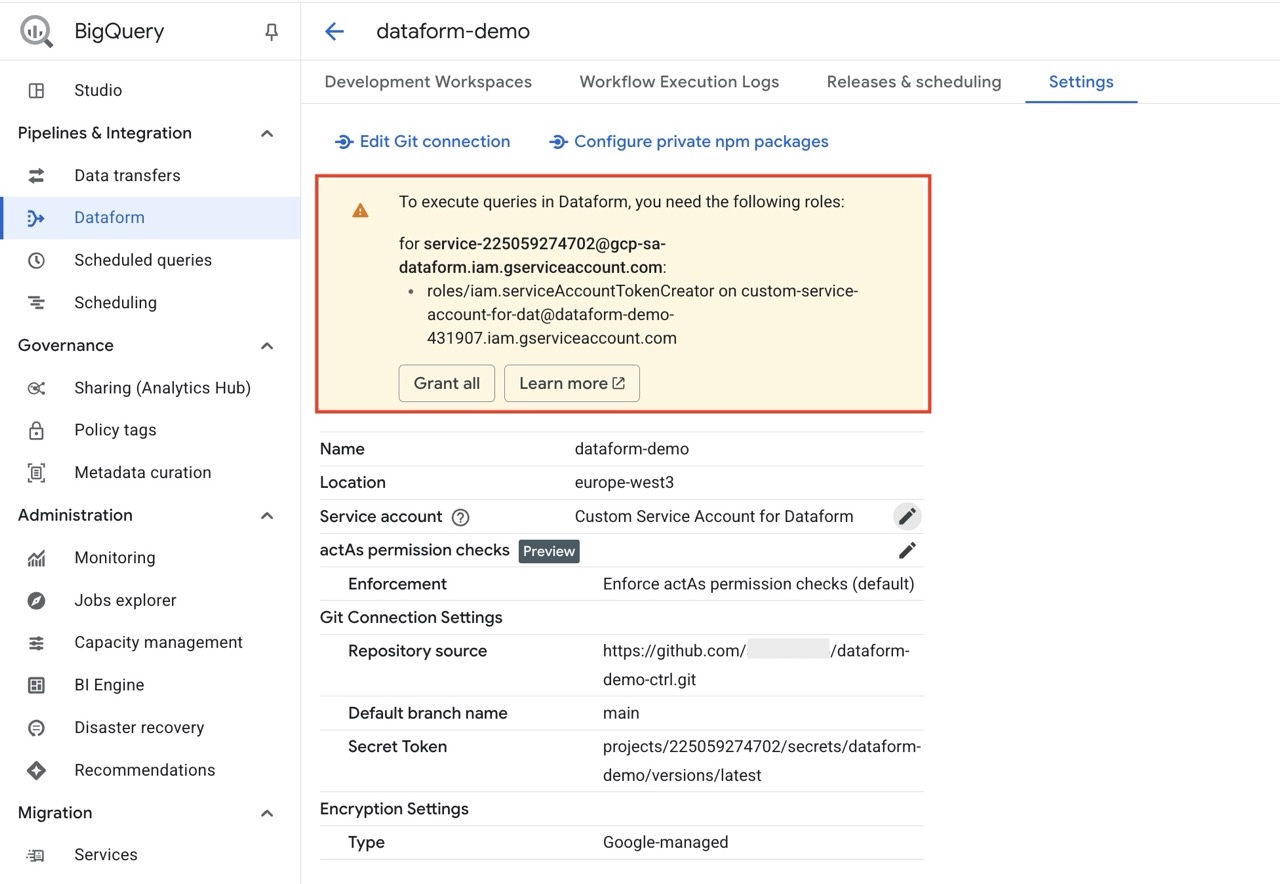Click the Recommendations diamond icon
Image resolution: width=1280 pixels, height=884 pixels.
pyautogui.click(x=37, y=770)
